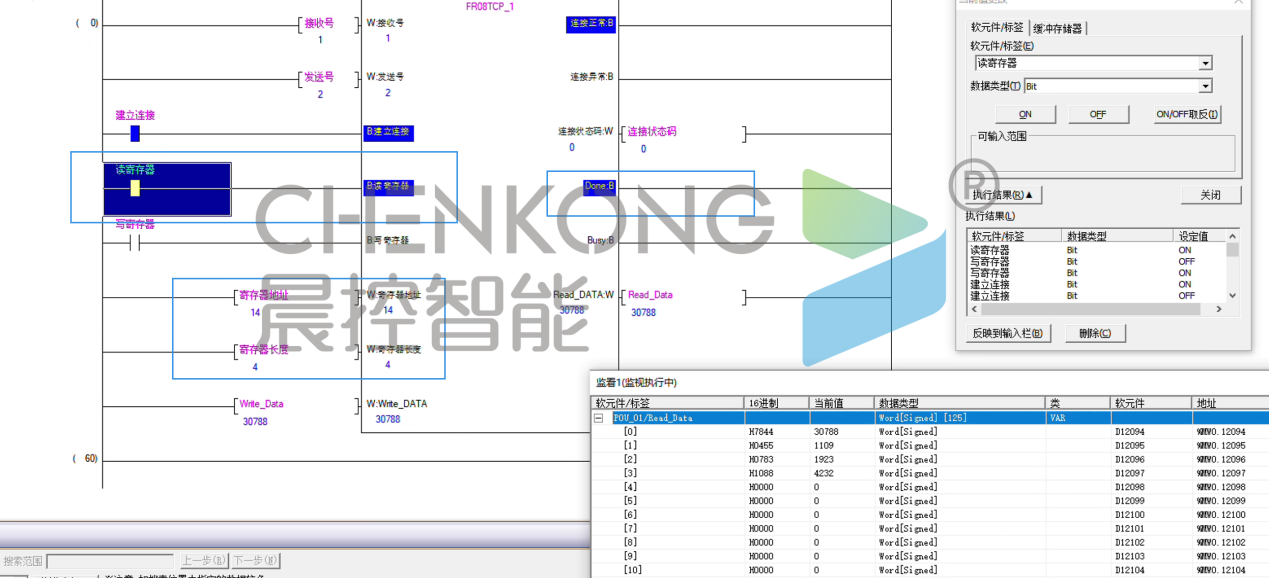
Task: Open the 软元件/标签 combo box dropdown
Action: [1205, 63]
